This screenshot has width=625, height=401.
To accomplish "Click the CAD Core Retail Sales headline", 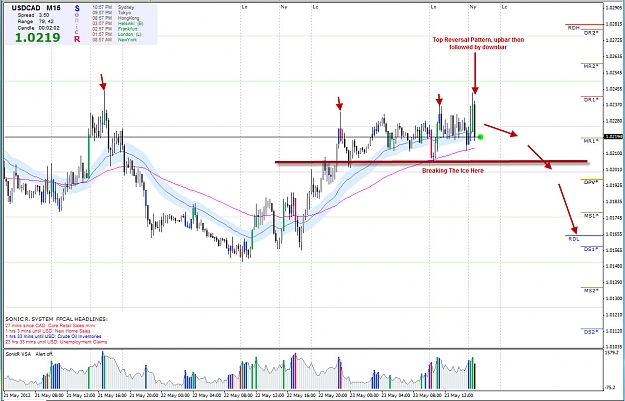I will coord(48,326).
